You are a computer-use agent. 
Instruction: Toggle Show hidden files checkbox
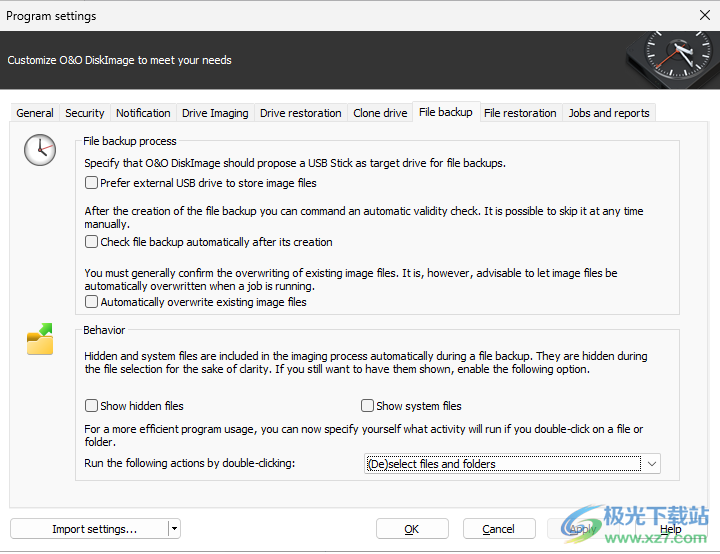click(92, 406)
